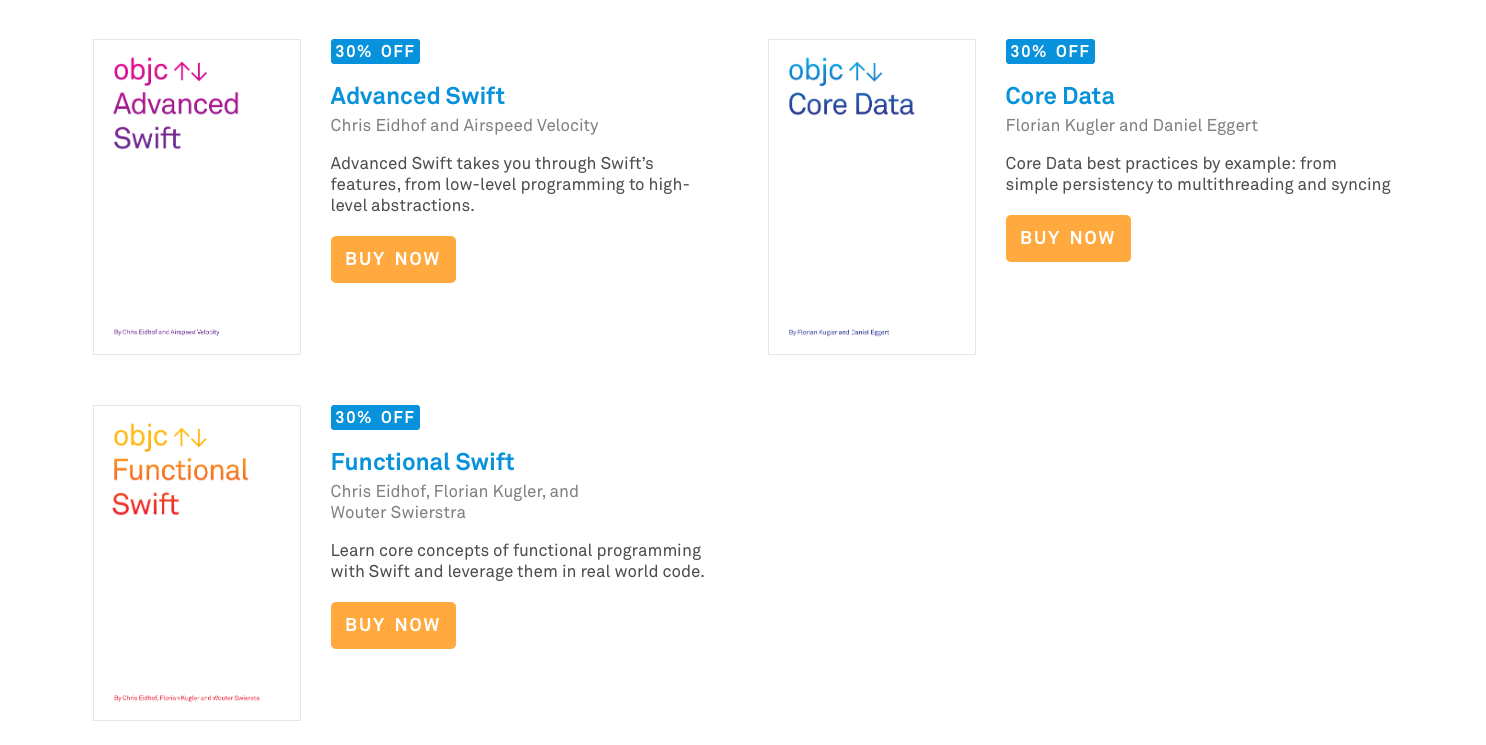Select the Florian Kugler and Daniel Eggert author line
The width and height of the screenshot is (1486, 745).
[1131, 126]
